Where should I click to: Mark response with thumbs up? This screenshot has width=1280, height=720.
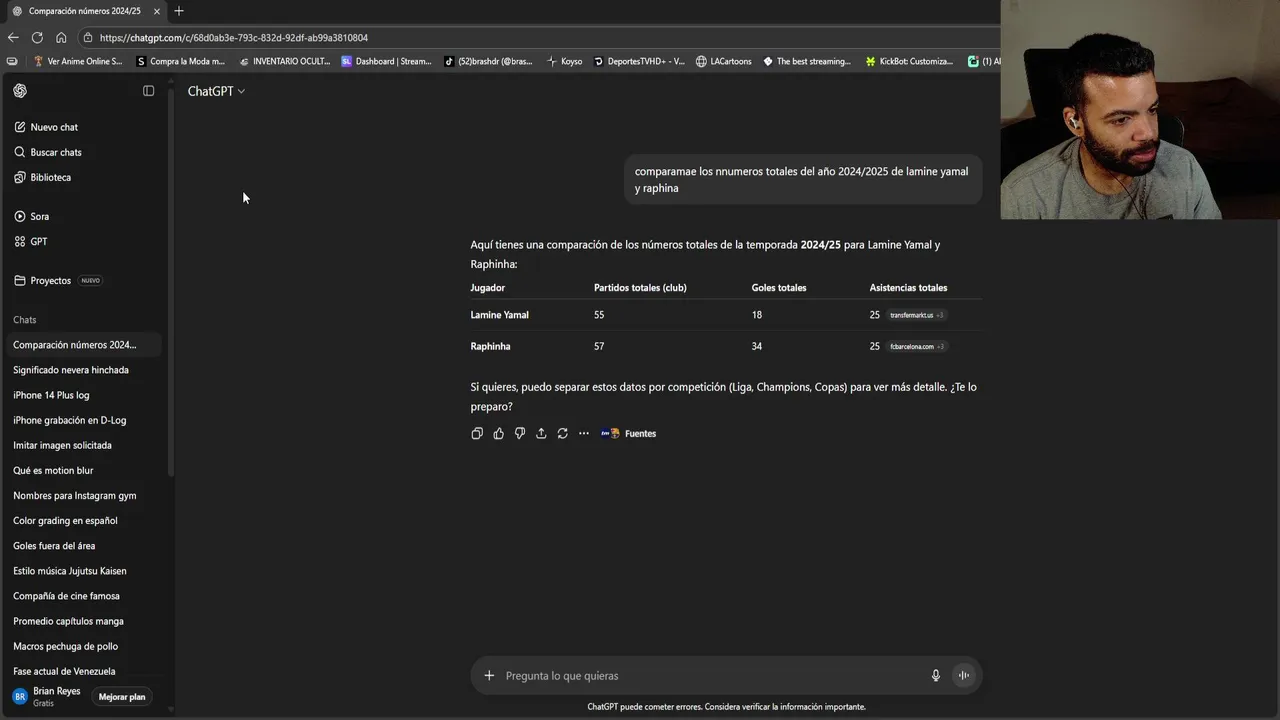498,433
